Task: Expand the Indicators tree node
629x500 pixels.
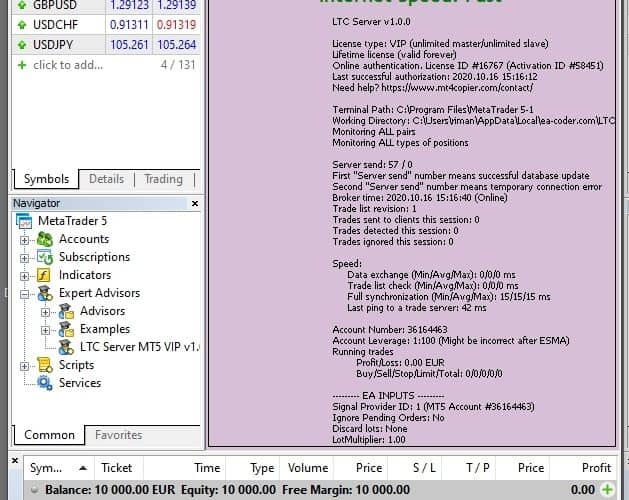Action: 24,276
